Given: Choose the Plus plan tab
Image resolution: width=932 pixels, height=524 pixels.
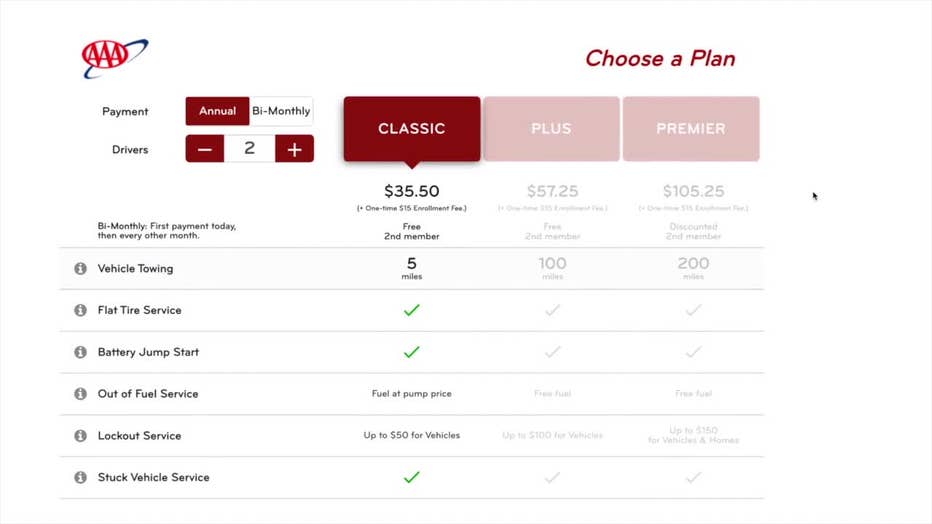Looking at the screenshot, I should 552,129.
